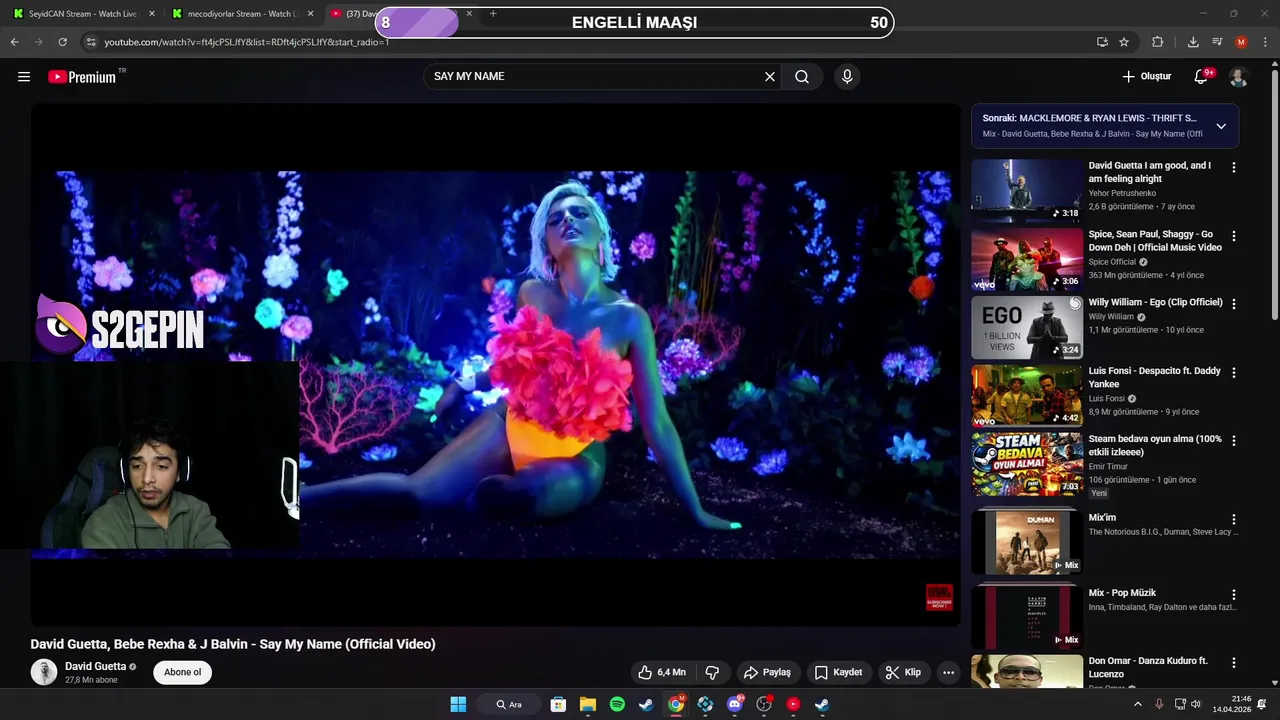Open the Don Omar Danza Kuduro video title
The height and width of the screenshot is (720, 1280).
(1148, 667)
